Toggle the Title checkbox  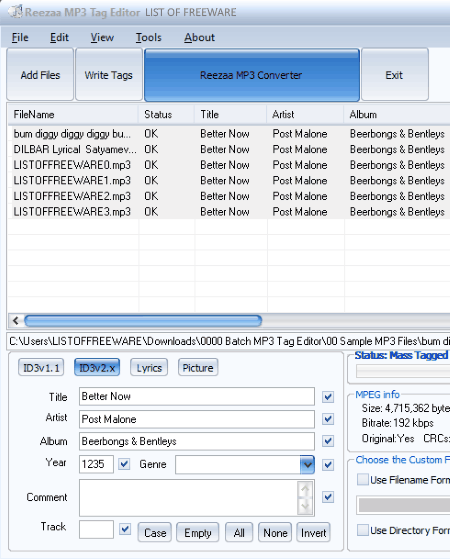point(328,397)
